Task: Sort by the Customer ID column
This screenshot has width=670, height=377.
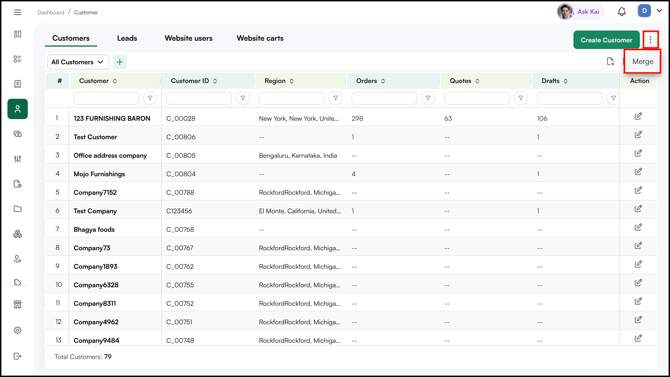Action: tap(215, 81)
